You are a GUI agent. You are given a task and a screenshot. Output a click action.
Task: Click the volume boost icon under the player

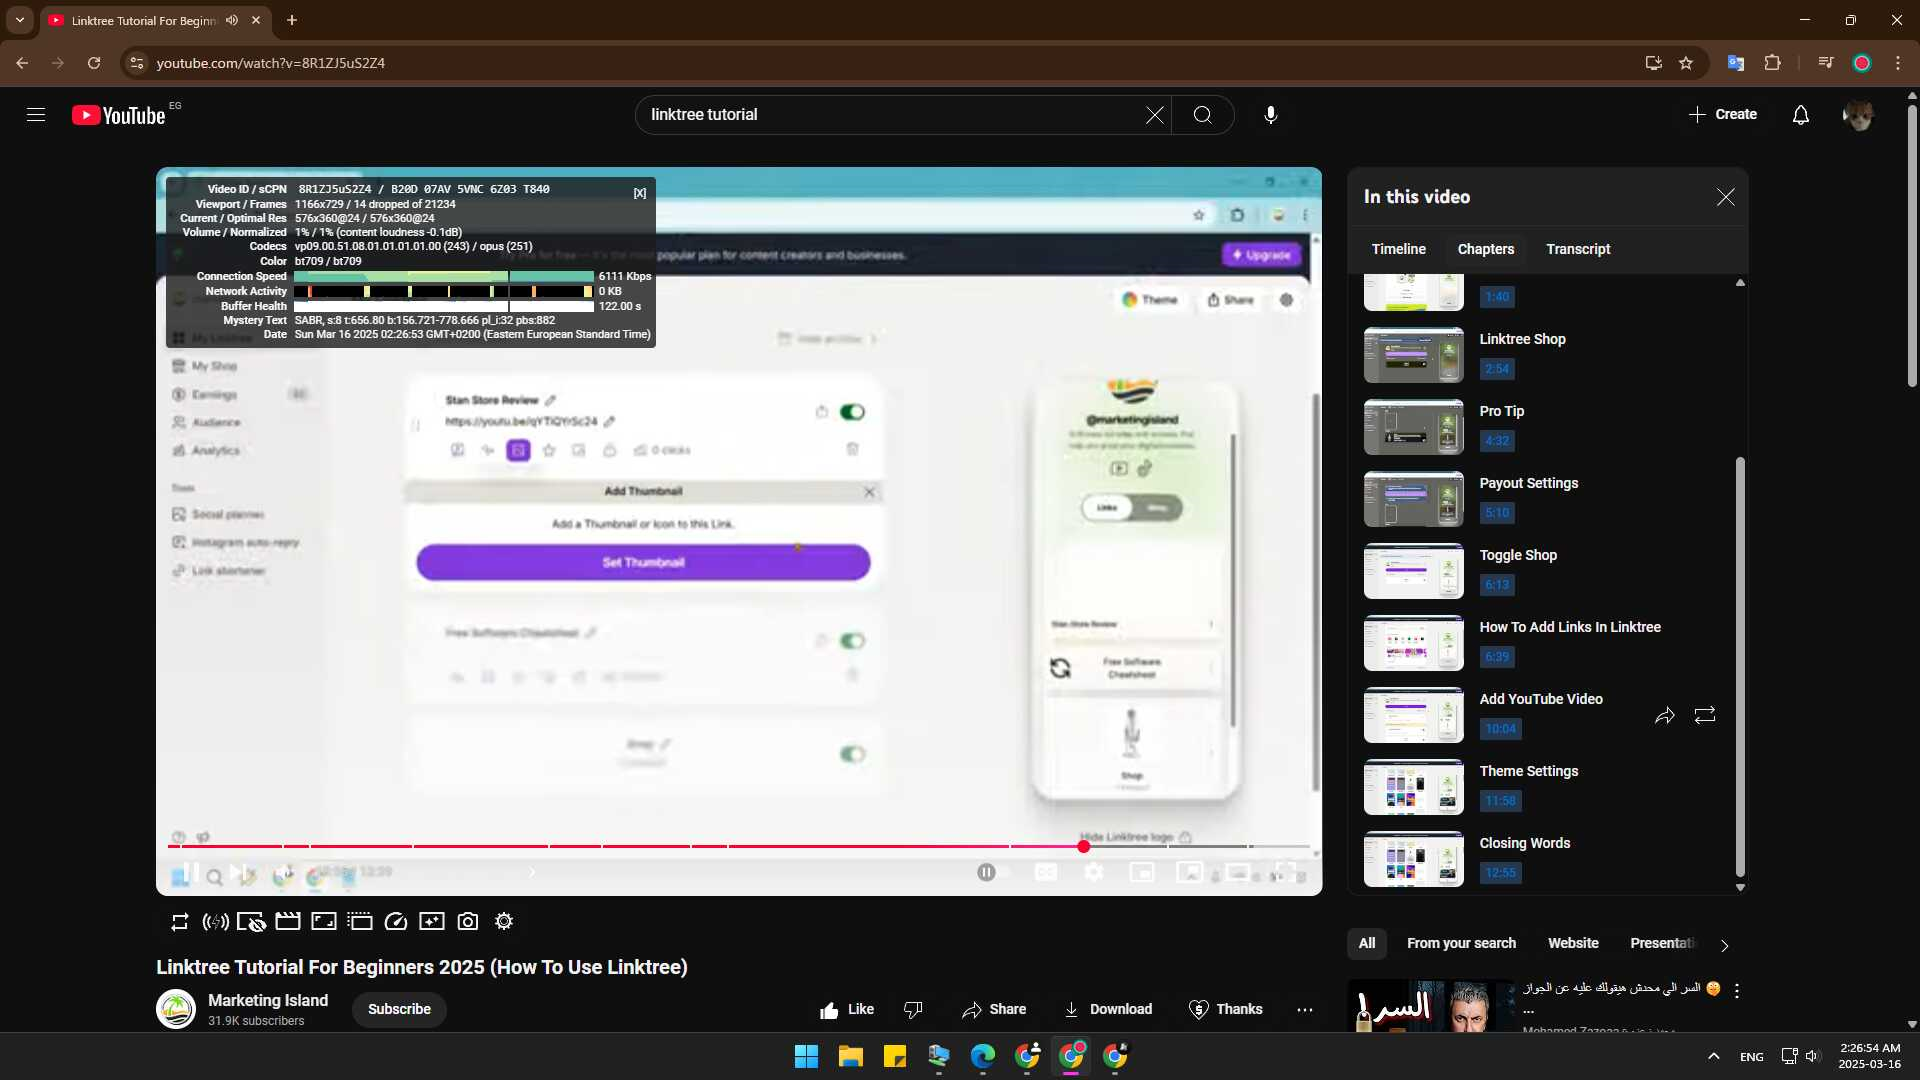coord(216,922)
